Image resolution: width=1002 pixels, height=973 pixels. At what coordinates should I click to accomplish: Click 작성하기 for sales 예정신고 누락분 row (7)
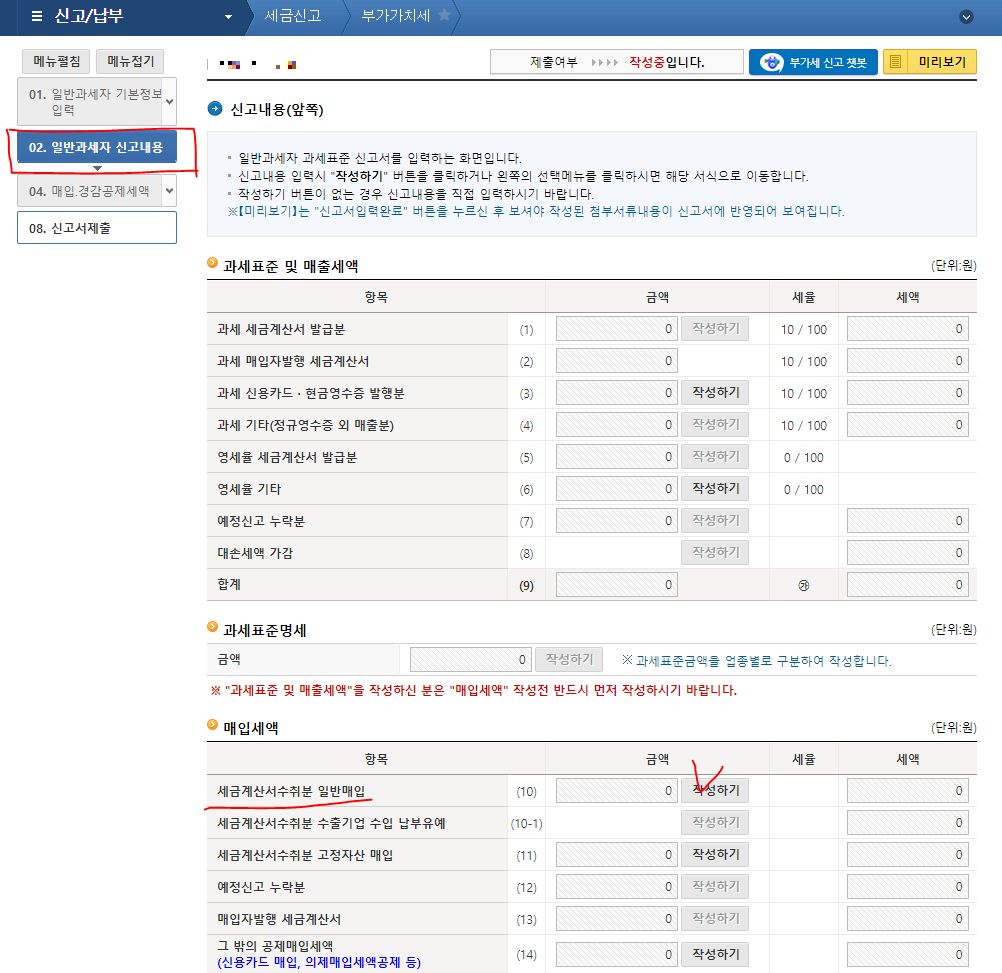pyautogui.click(x=715, y=520)
